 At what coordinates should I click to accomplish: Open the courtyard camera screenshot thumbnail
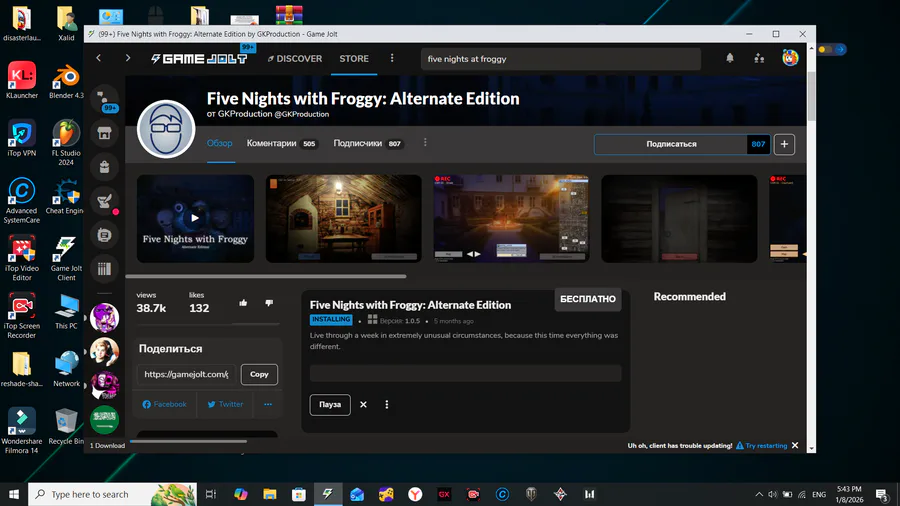511,219
